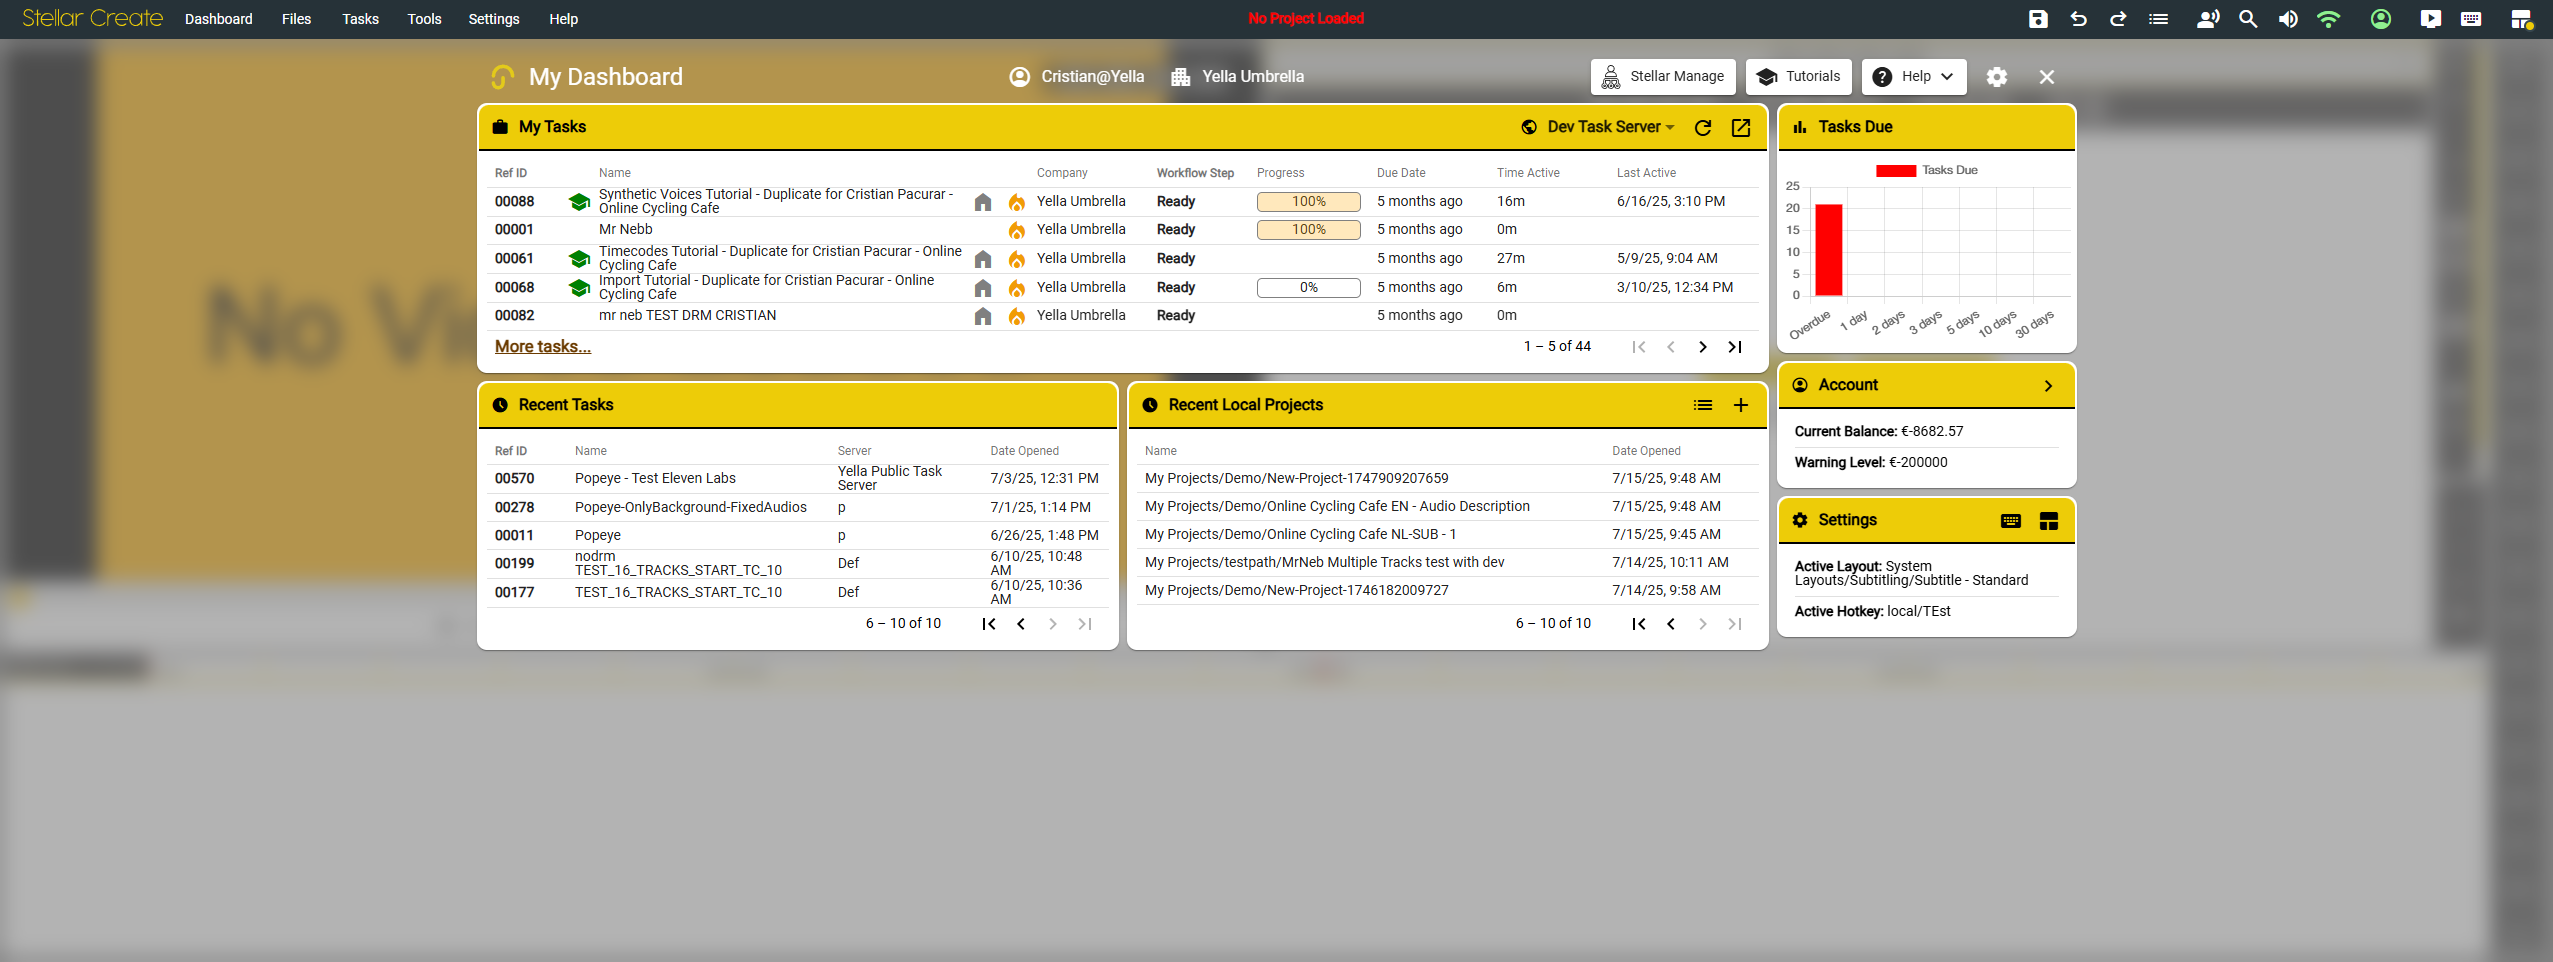Click the Stellar Create logo
Image resolution: width=2553 pixels, height=962 pixels.
point(92,19)
